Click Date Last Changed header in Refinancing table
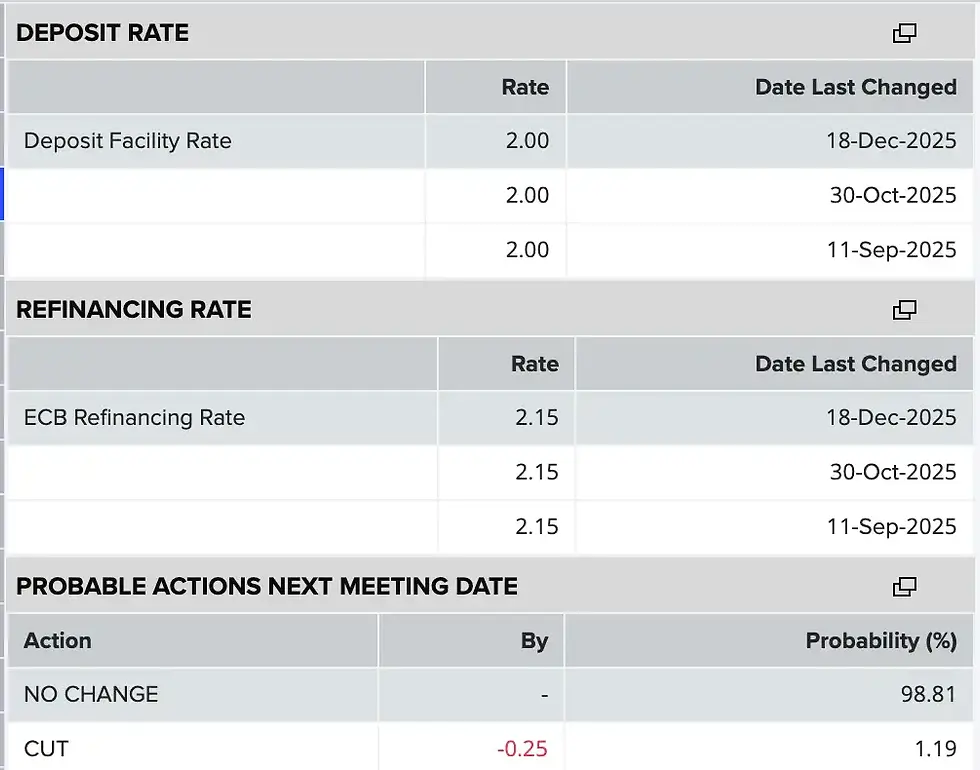980x770 pixels. tap(855, 364)
